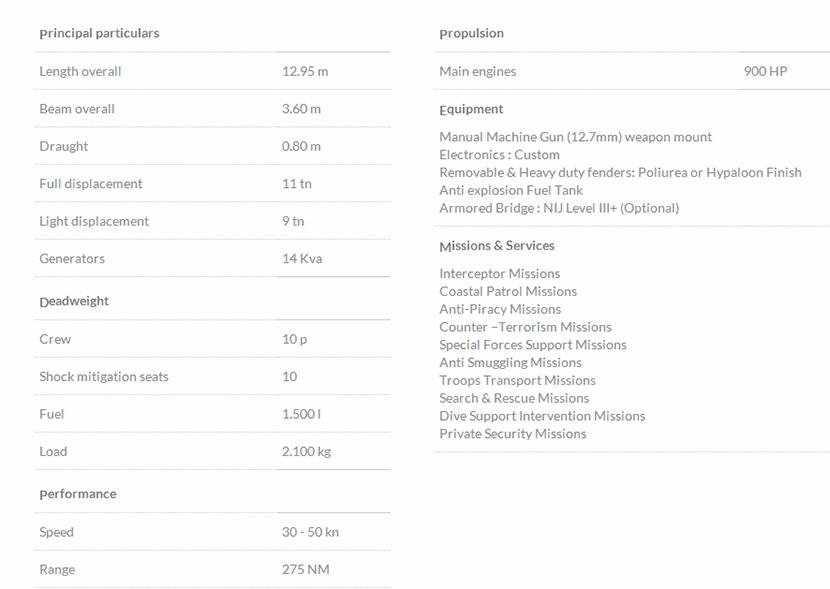Screen dimensions: 830x589
Task: Click the Principal particulars heading
Action: 99,33
